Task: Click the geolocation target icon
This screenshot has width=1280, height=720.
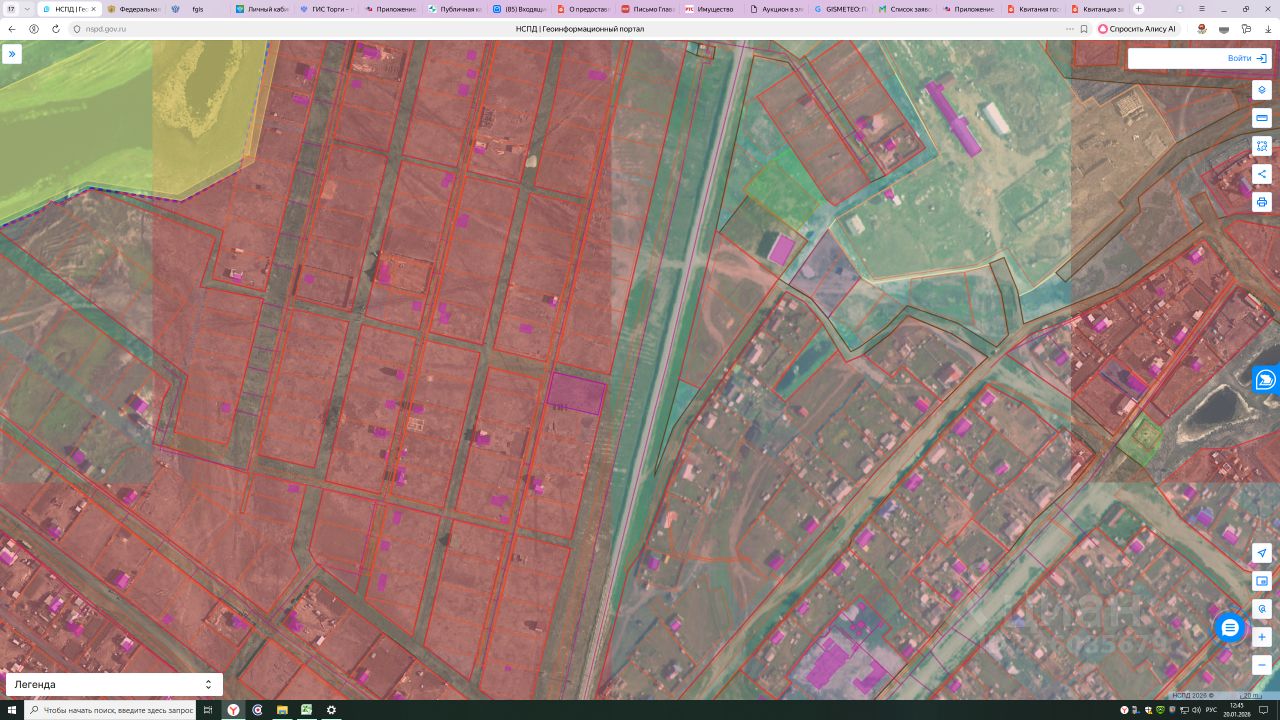Action: [1262, 609]
